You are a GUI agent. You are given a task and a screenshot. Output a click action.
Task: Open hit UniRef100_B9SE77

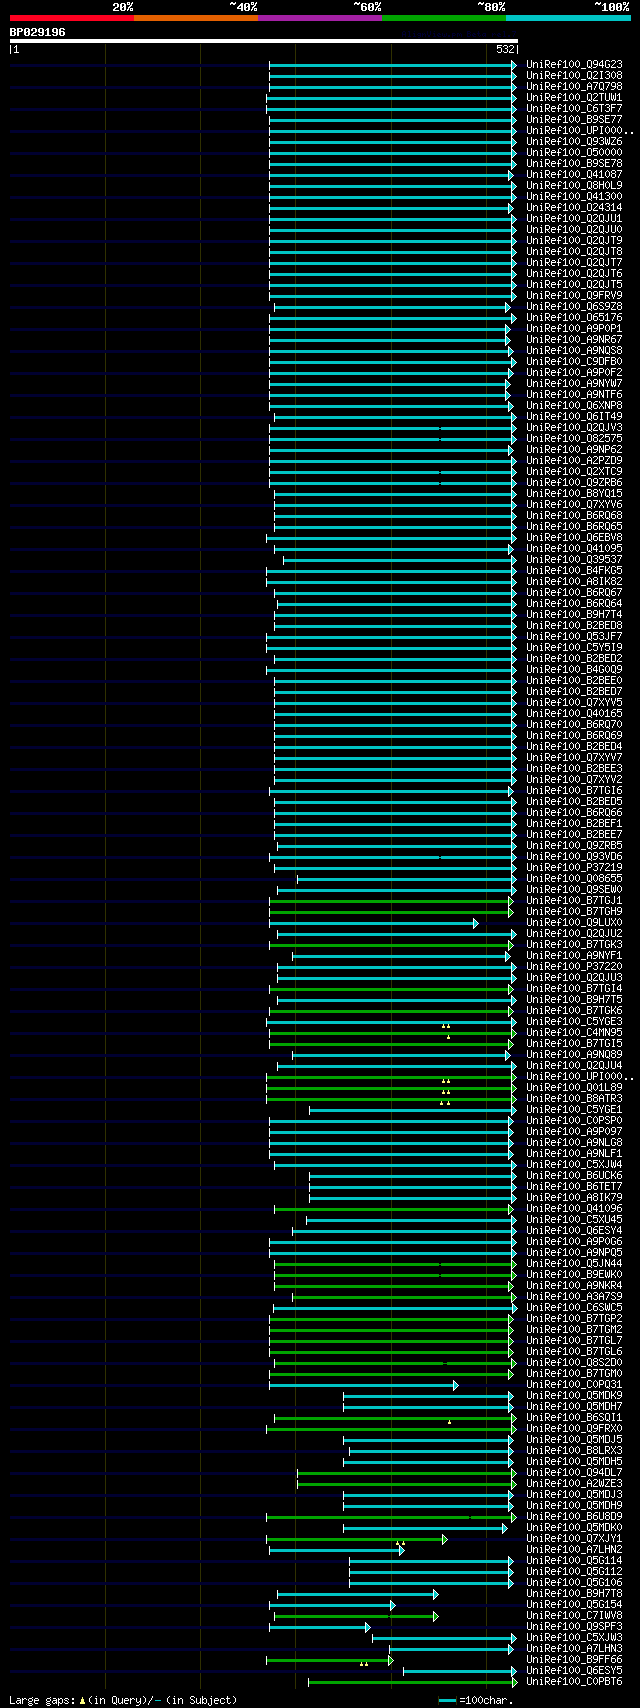click(574, 119)
